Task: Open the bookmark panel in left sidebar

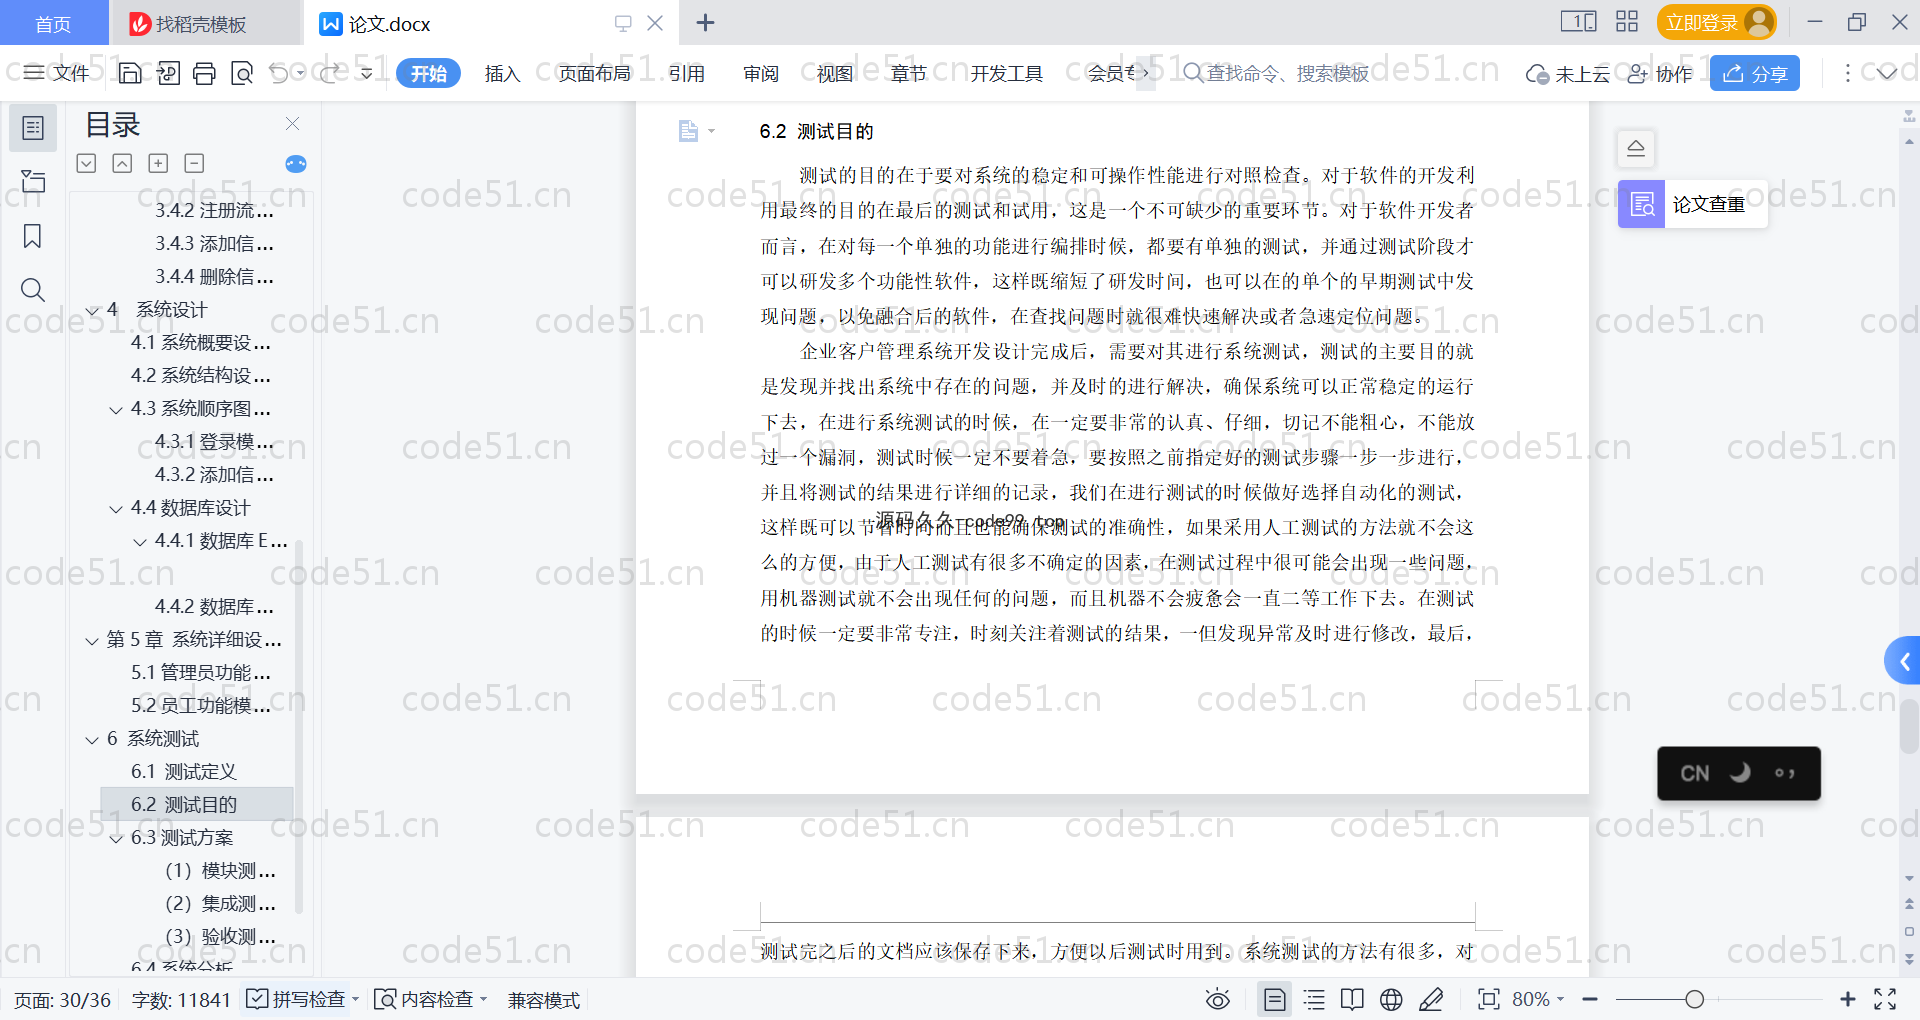Action: 32,237
